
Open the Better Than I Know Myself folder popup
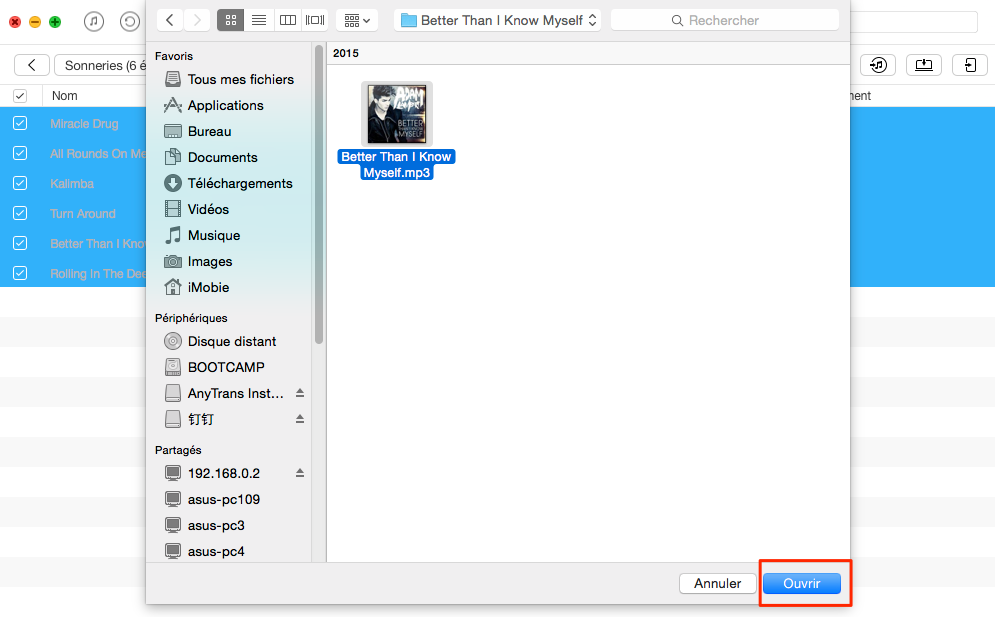pos(497,20)
